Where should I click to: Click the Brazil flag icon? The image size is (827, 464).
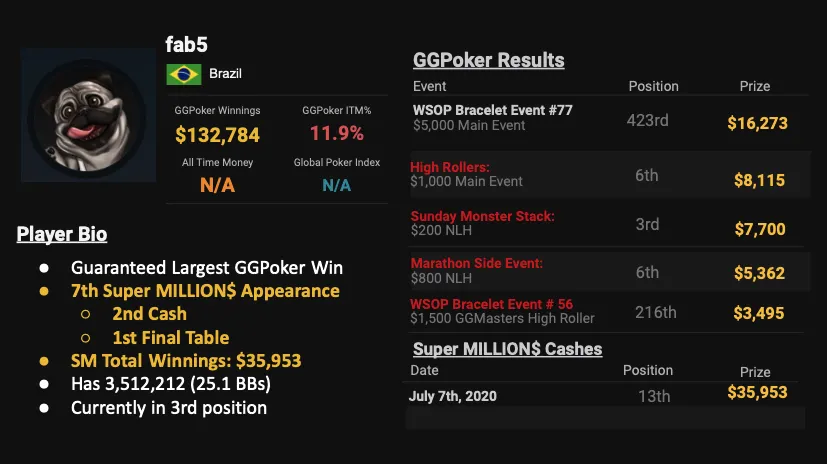click(181, 73)
